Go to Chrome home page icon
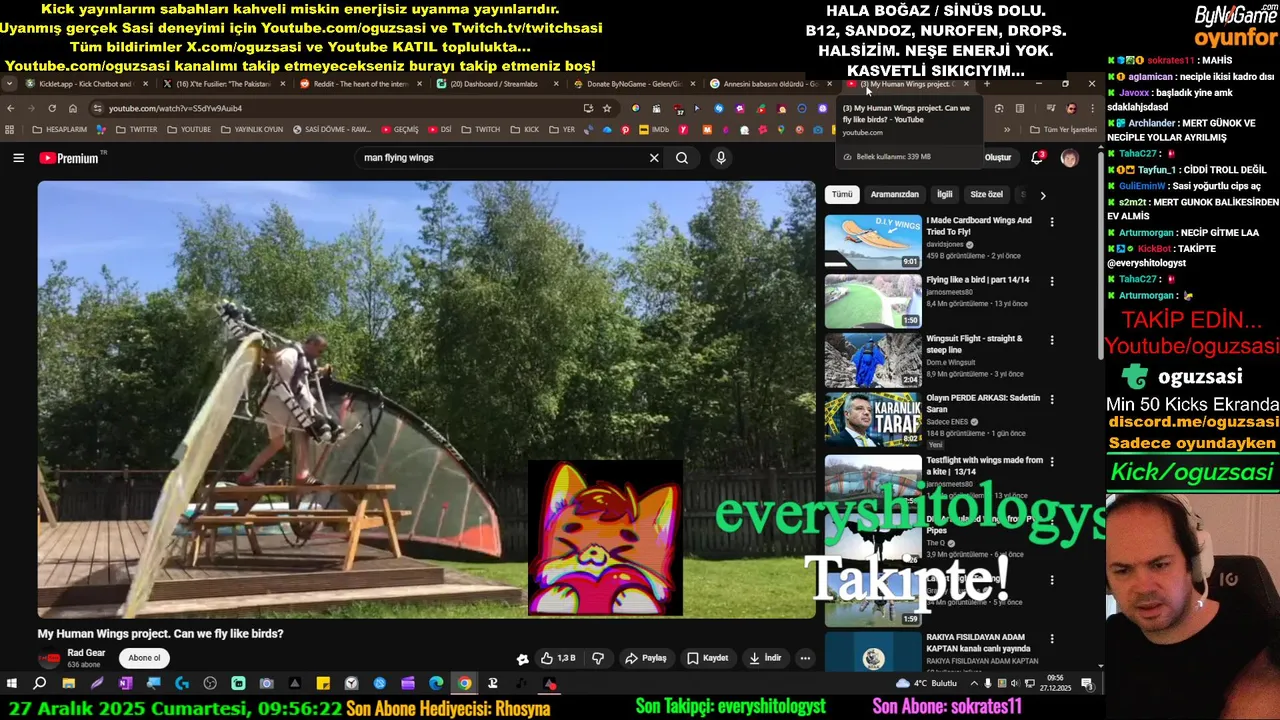The image size is (1280, 720). point(73,108)
